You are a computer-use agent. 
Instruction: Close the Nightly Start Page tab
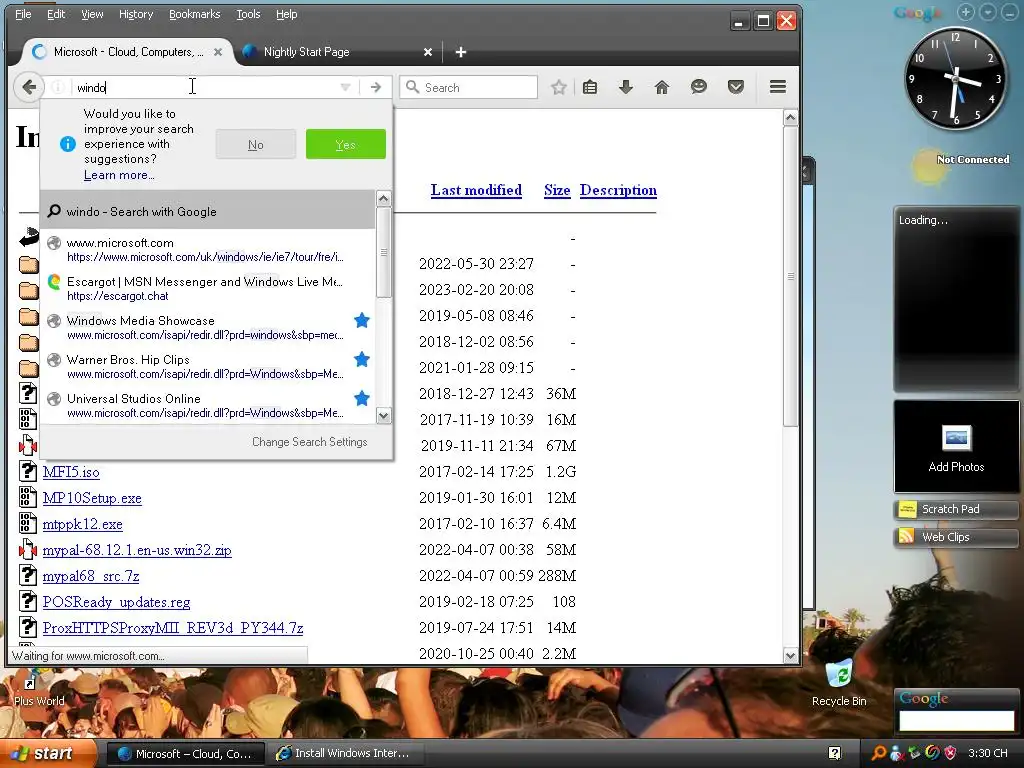pyautogui.click(x=428, y=52)
